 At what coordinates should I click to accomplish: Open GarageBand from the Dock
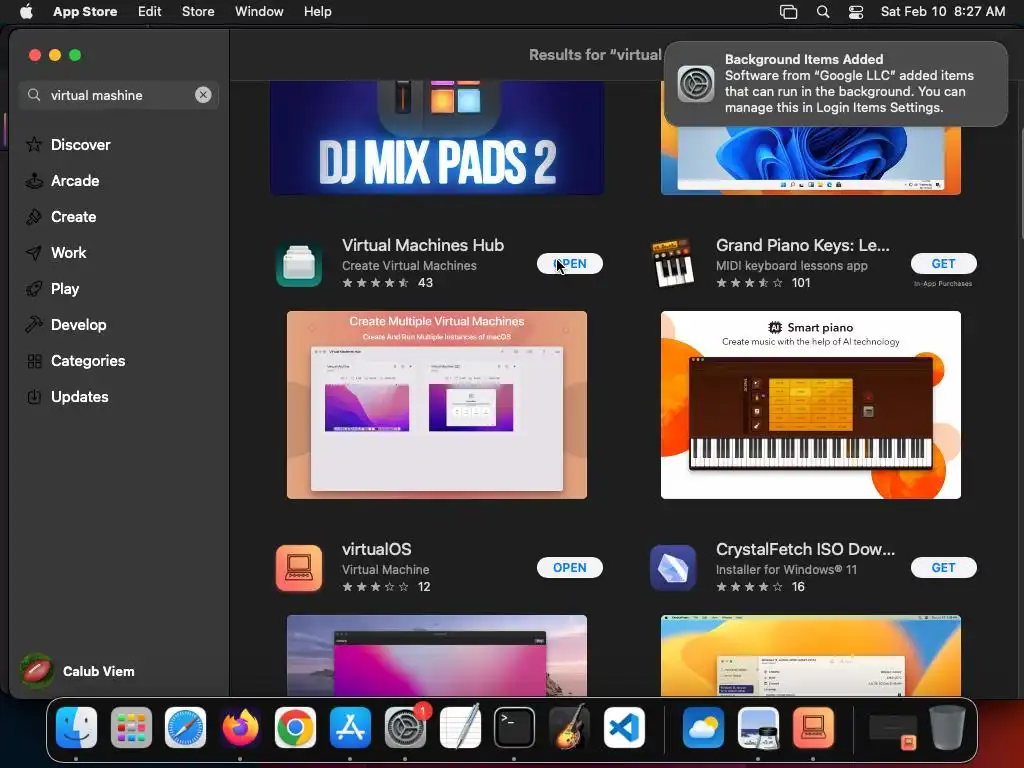click(x=569, y=728)
